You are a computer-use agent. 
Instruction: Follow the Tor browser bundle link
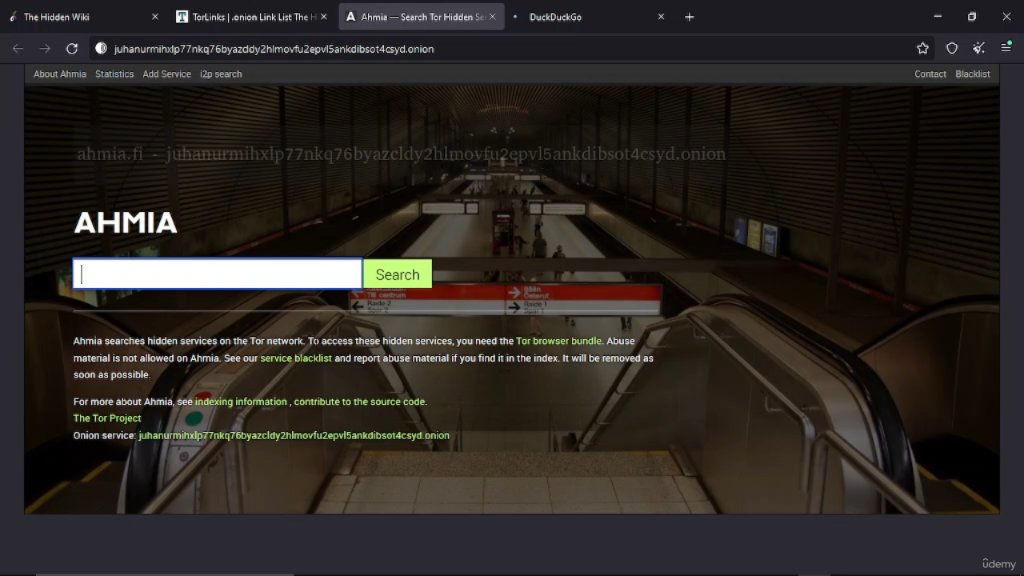point(559,341)
